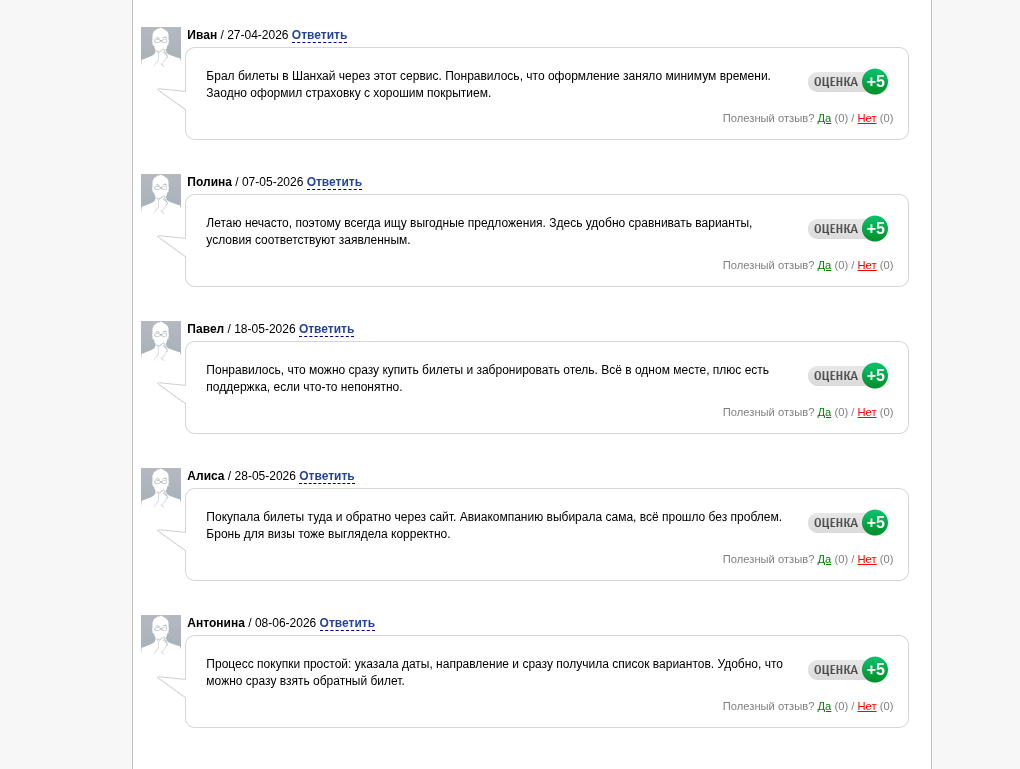This screenshot has height=769, width=1020.
Task: Vote Да on Антонина's review
Action: (x=824, y=707)
